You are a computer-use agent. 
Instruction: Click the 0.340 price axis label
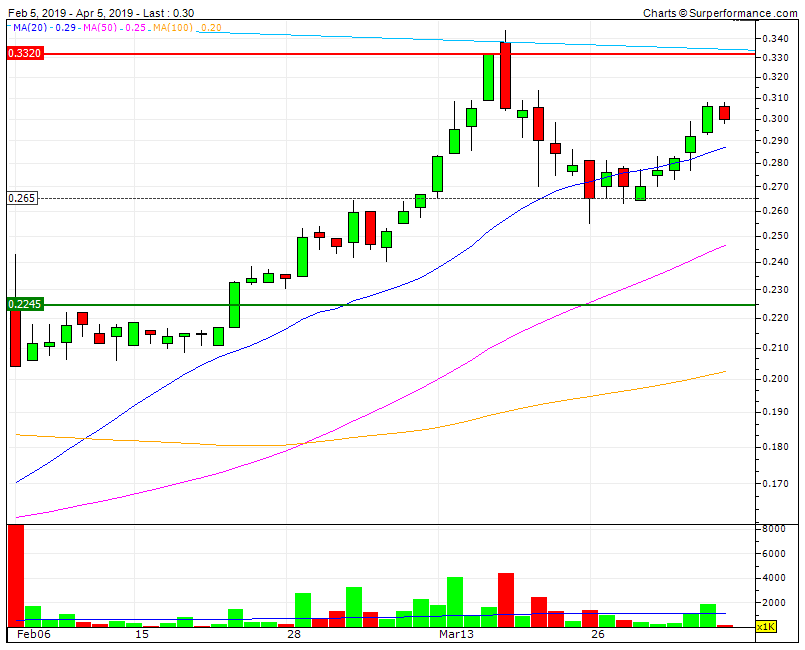click(x=775, y=39)
